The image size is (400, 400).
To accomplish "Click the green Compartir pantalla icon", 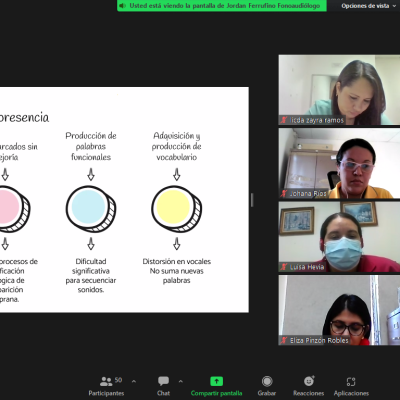I will tap(217, 381).
